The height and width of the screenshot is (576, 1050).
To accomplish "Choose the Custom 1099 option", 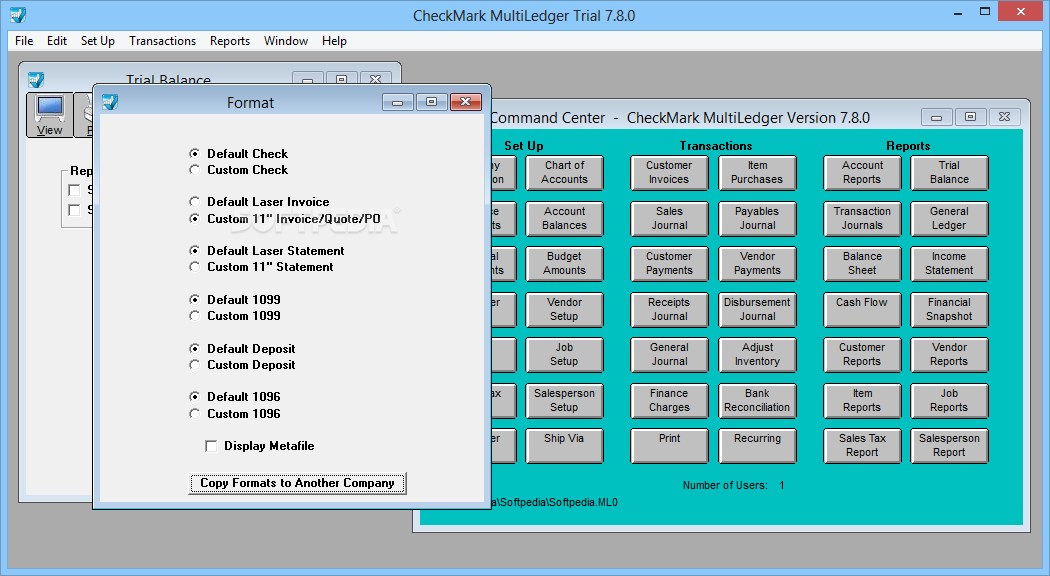I will click(194, 315).
